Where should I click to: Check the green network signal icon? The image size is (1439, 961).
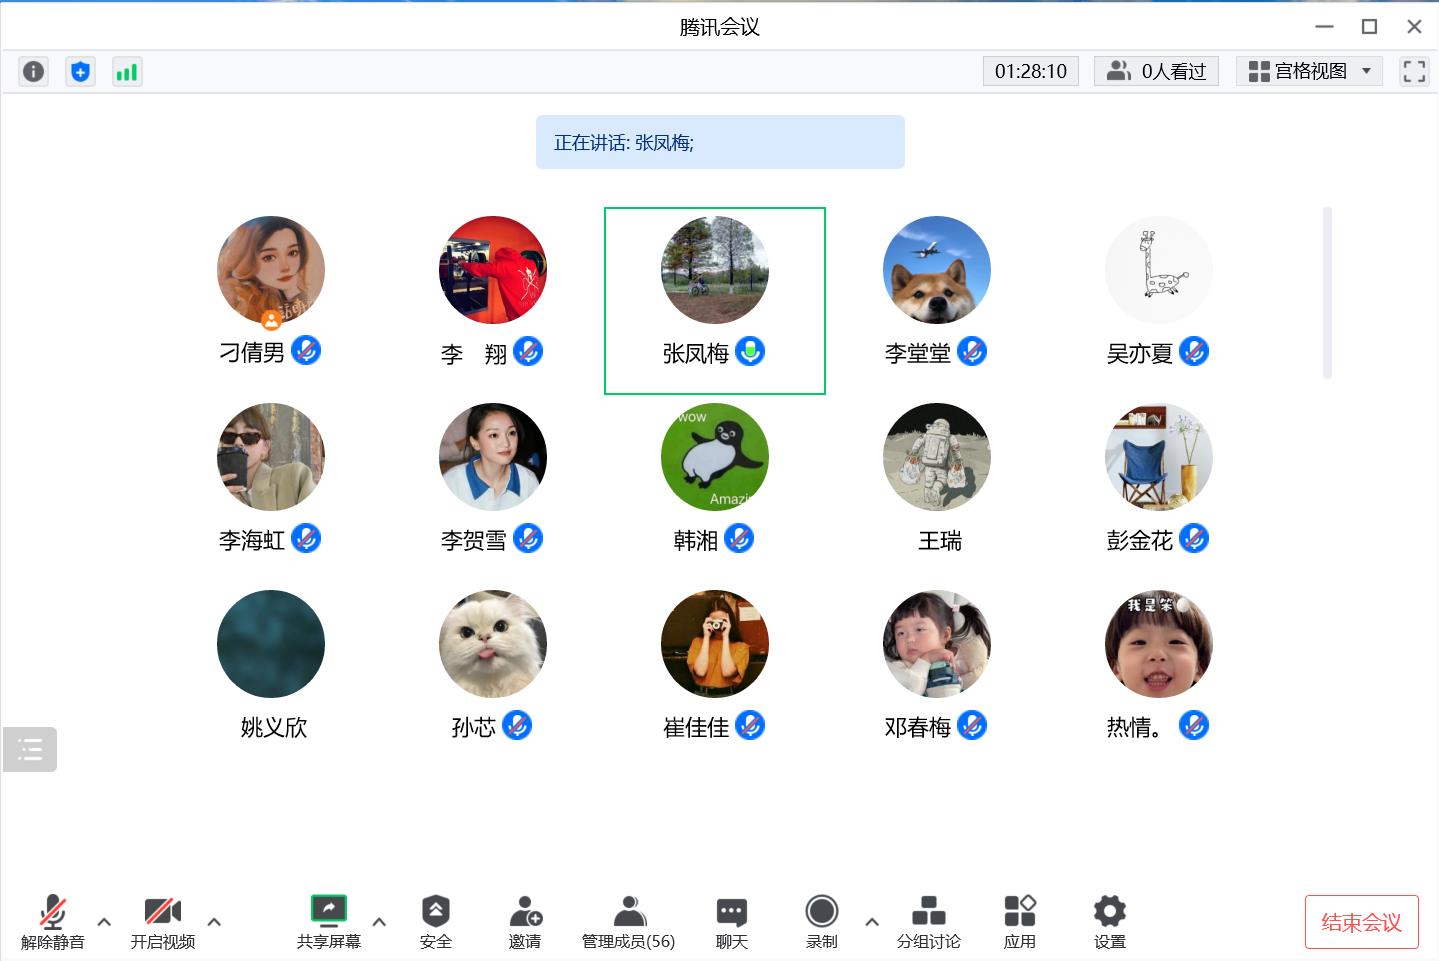click(x=127, y=71)
